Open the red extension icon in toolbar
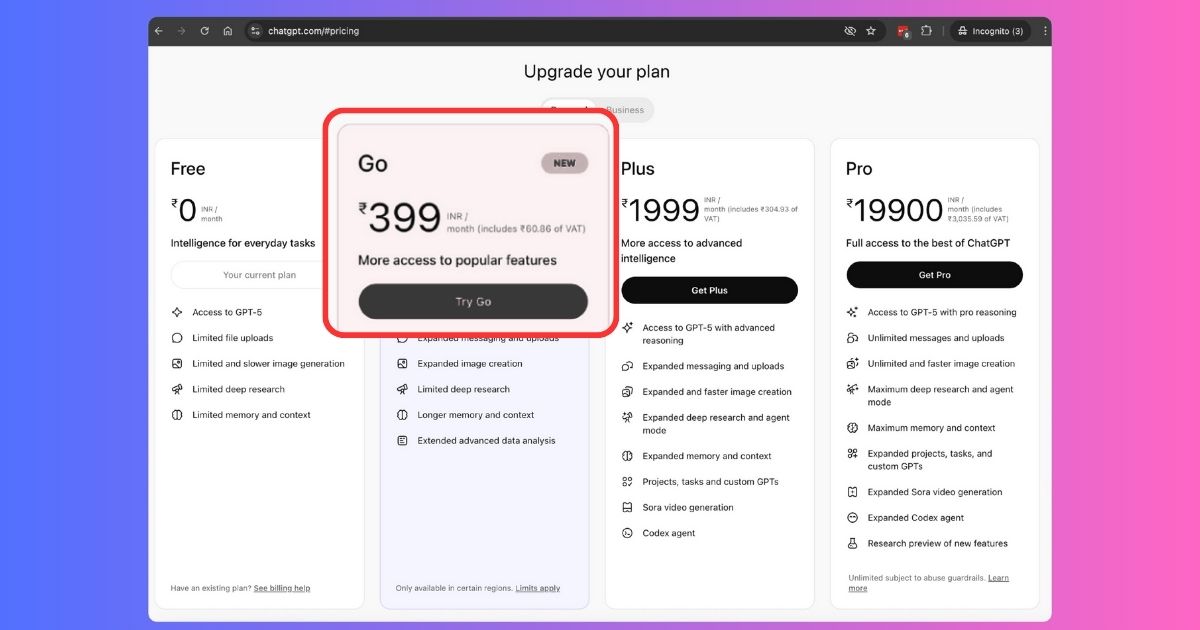Viewport: 1200px width, 630px height. pyautogui.click(x=903, y=31)
